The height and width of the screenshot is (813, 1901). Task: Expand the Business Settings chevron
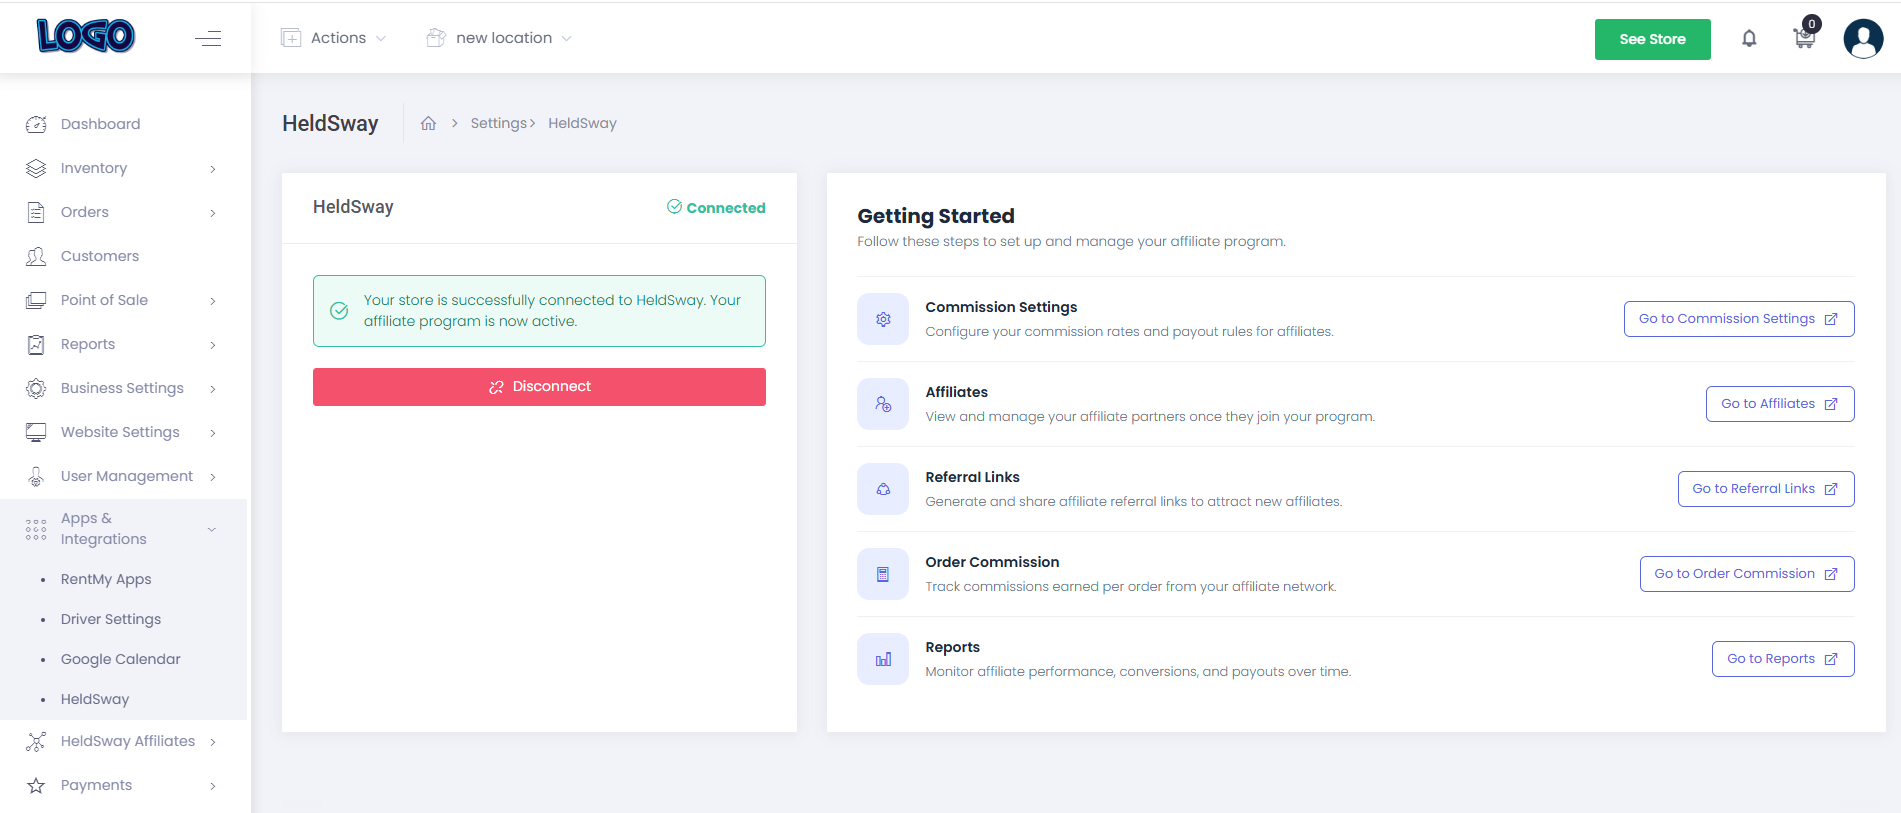pyautogui.click(x=213, y=389)
